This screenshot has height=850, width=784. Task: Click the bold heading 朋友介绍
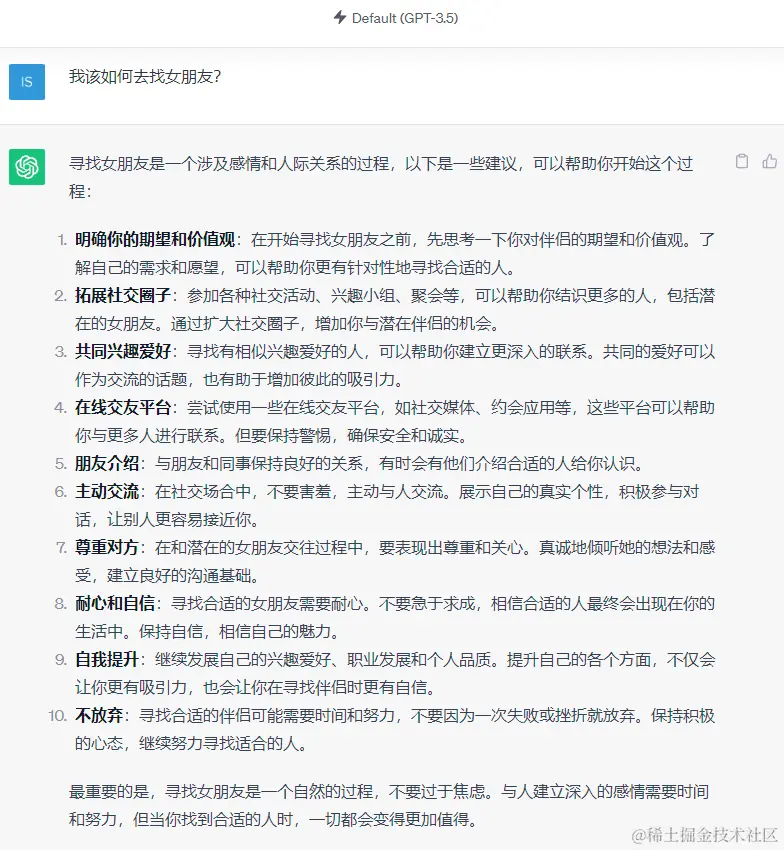[x=107, y=463]
